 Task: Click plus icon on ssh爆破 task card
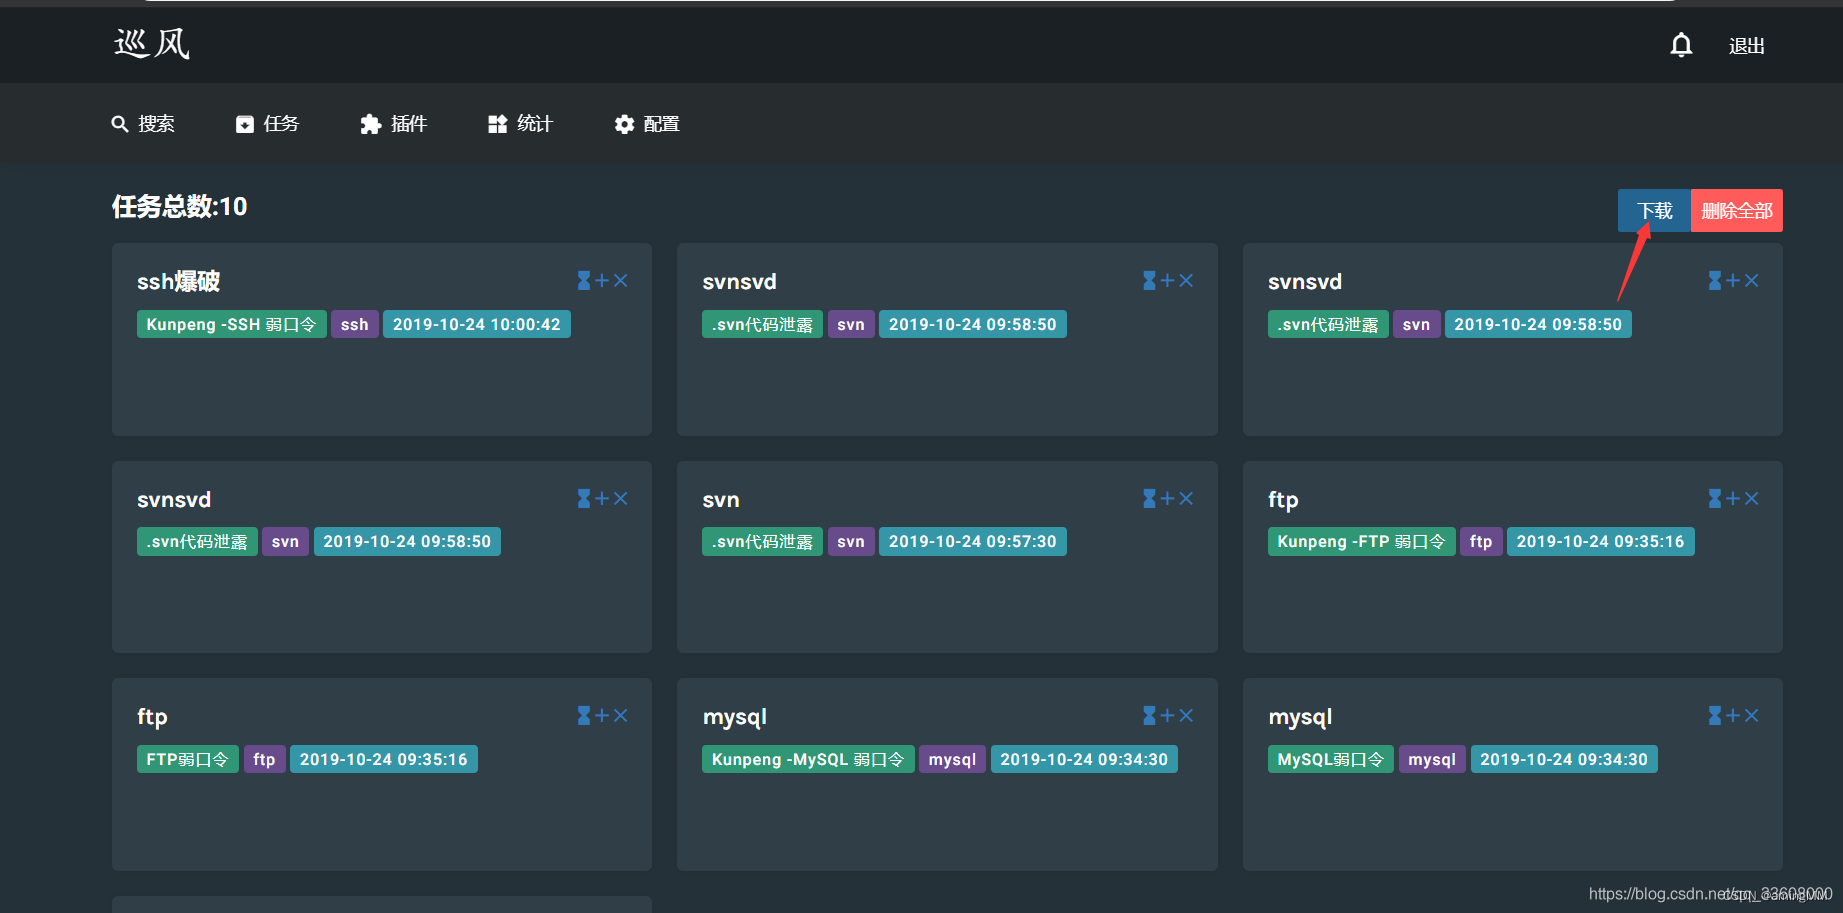tap(602, 281)
